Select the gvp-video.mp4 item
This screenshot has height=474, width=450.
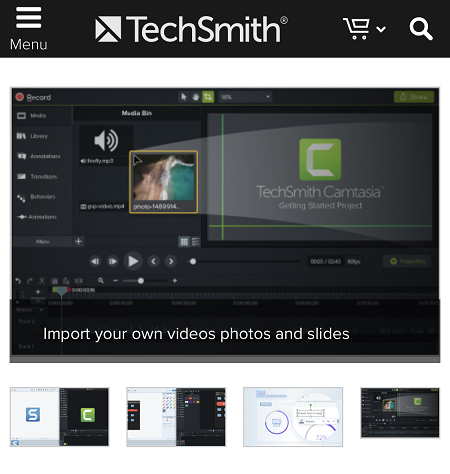pyautogui.click(x=103, y=207)
